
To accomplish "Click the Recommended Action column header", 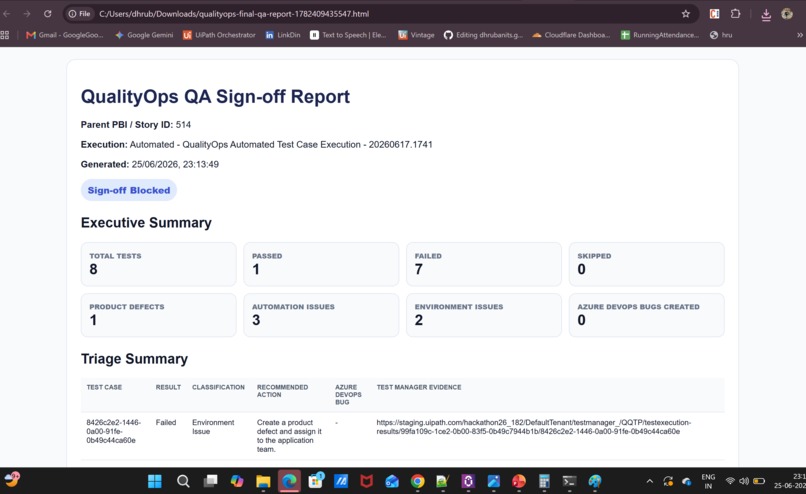I will [x=282, y=391].
